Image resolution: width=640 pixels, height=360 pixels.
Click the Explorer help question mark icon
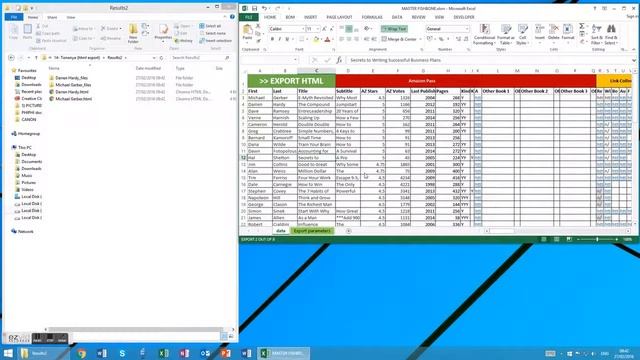point(232,17)
